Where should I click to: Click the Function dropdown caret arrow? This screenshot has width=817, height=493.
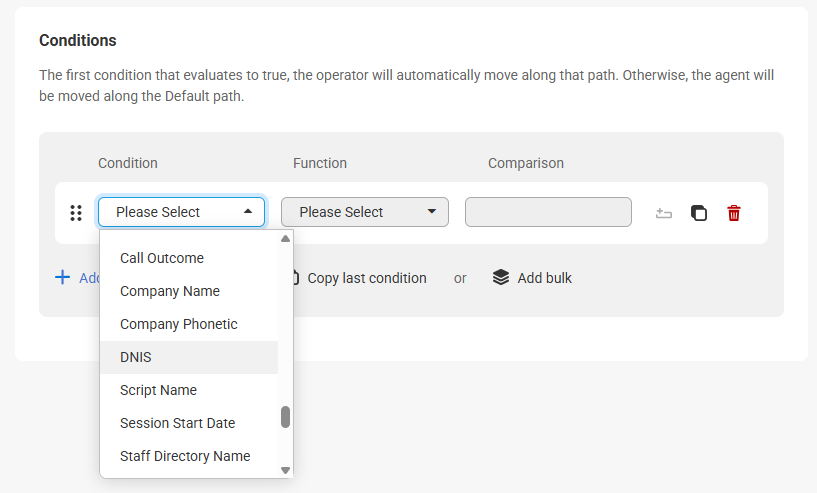(432, 212)
